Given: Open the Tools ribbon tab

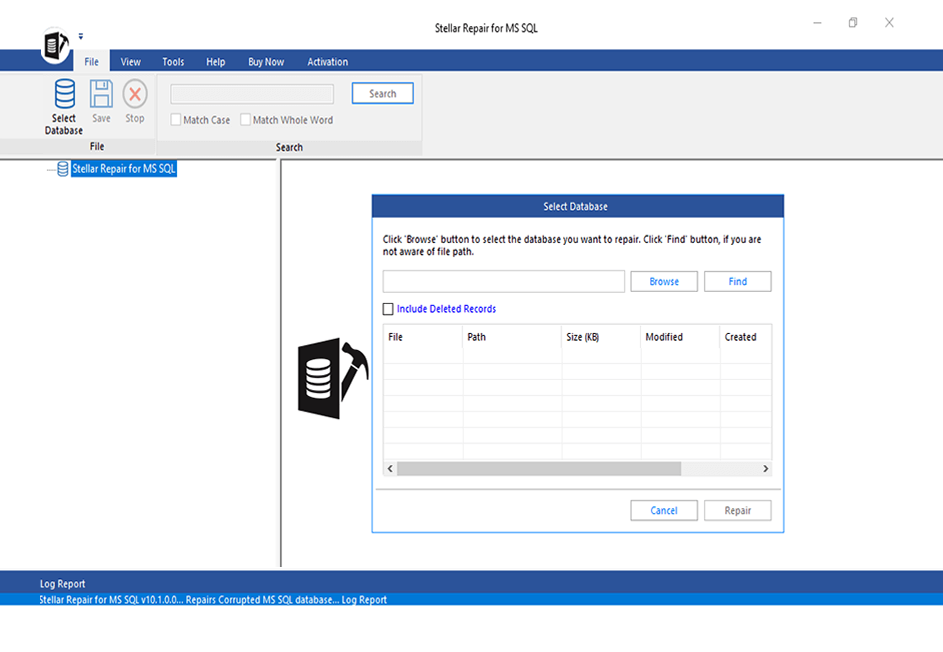Looking at the screenshot, I should click(x=173, y=62).
